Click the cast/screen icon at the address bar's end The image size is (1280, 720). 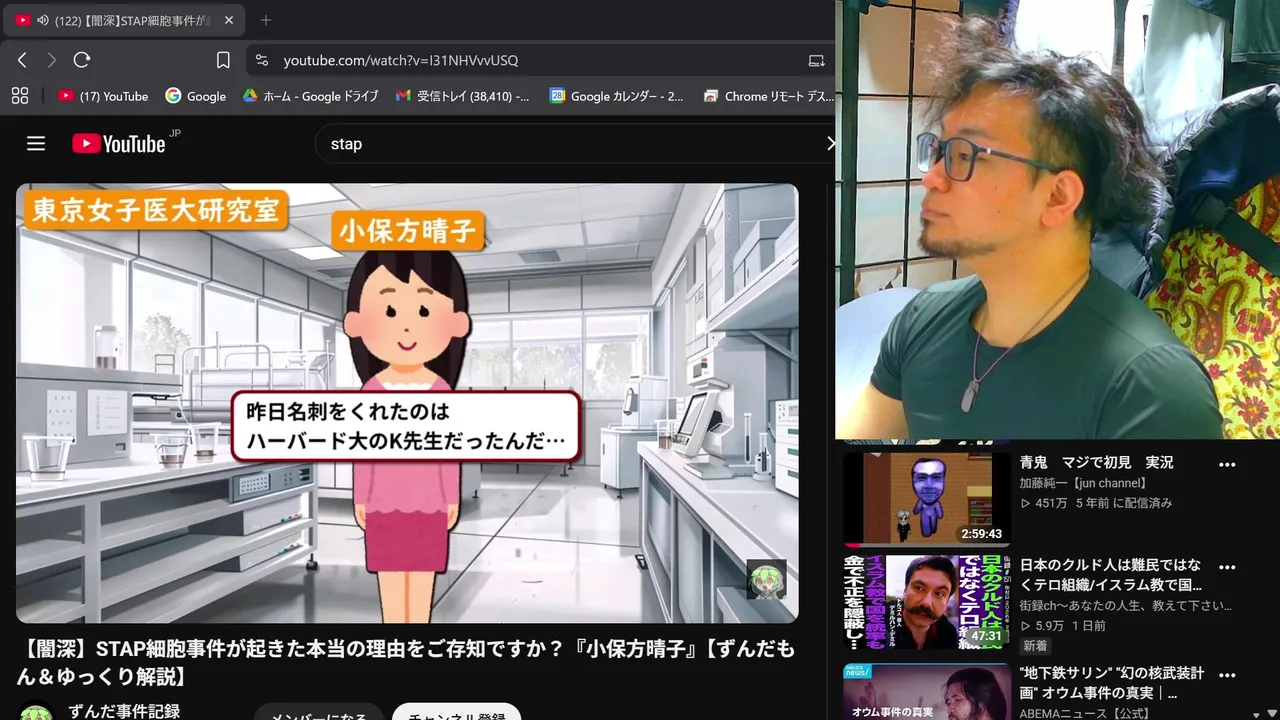[x=816, y=60]
